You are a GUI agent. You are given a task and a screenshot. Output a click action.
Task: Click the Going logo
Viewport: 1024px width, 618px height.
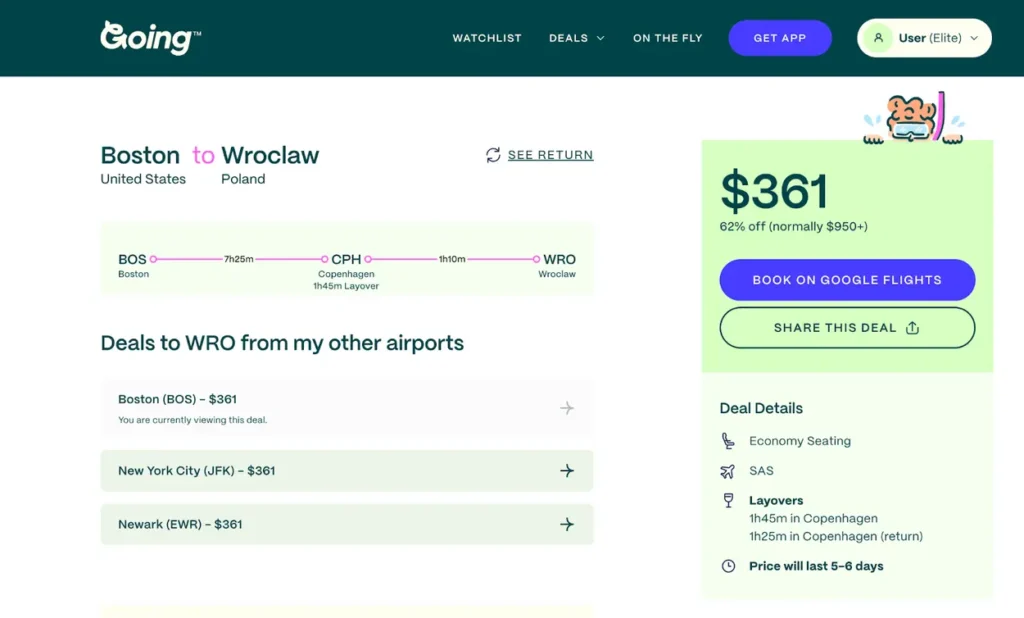click(x=149, y=37)
